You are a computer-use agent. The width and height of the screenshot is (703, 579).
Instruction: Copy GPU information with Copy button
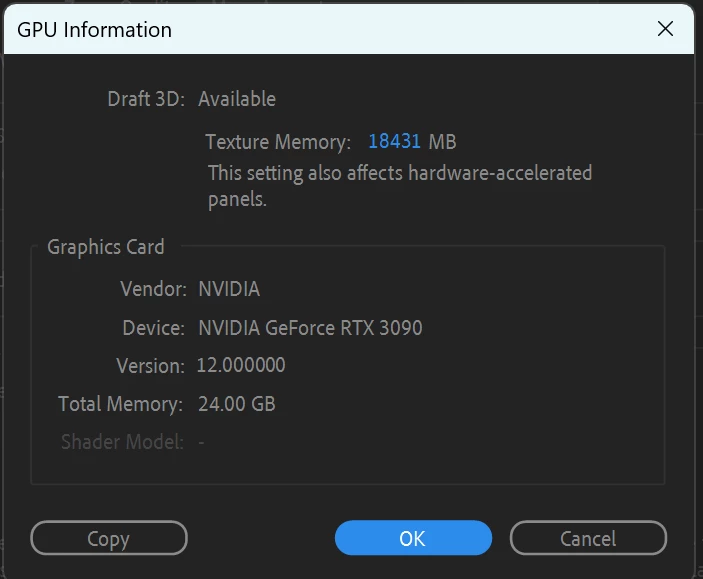(x=108, y=538)
